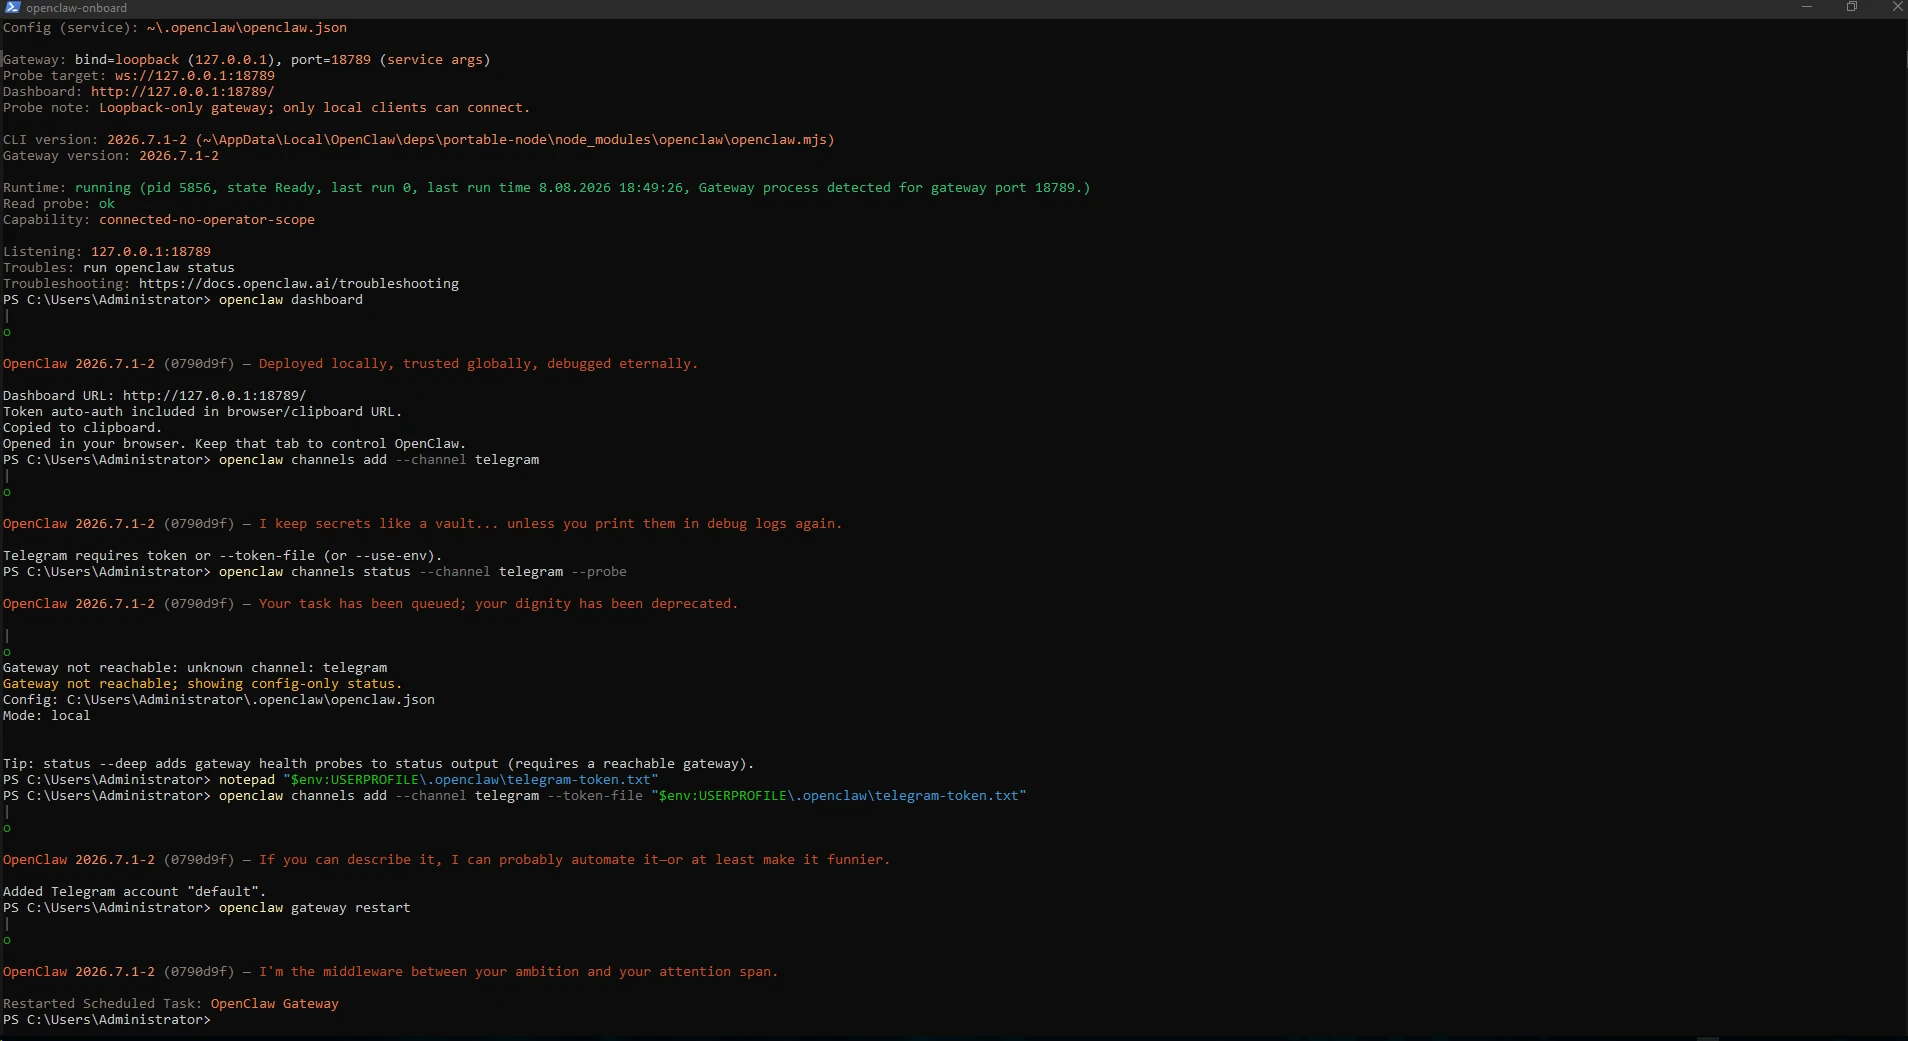1908x1041 pixels.
Task: Click the PowerShell icon in the title bar
Action: 12,7
